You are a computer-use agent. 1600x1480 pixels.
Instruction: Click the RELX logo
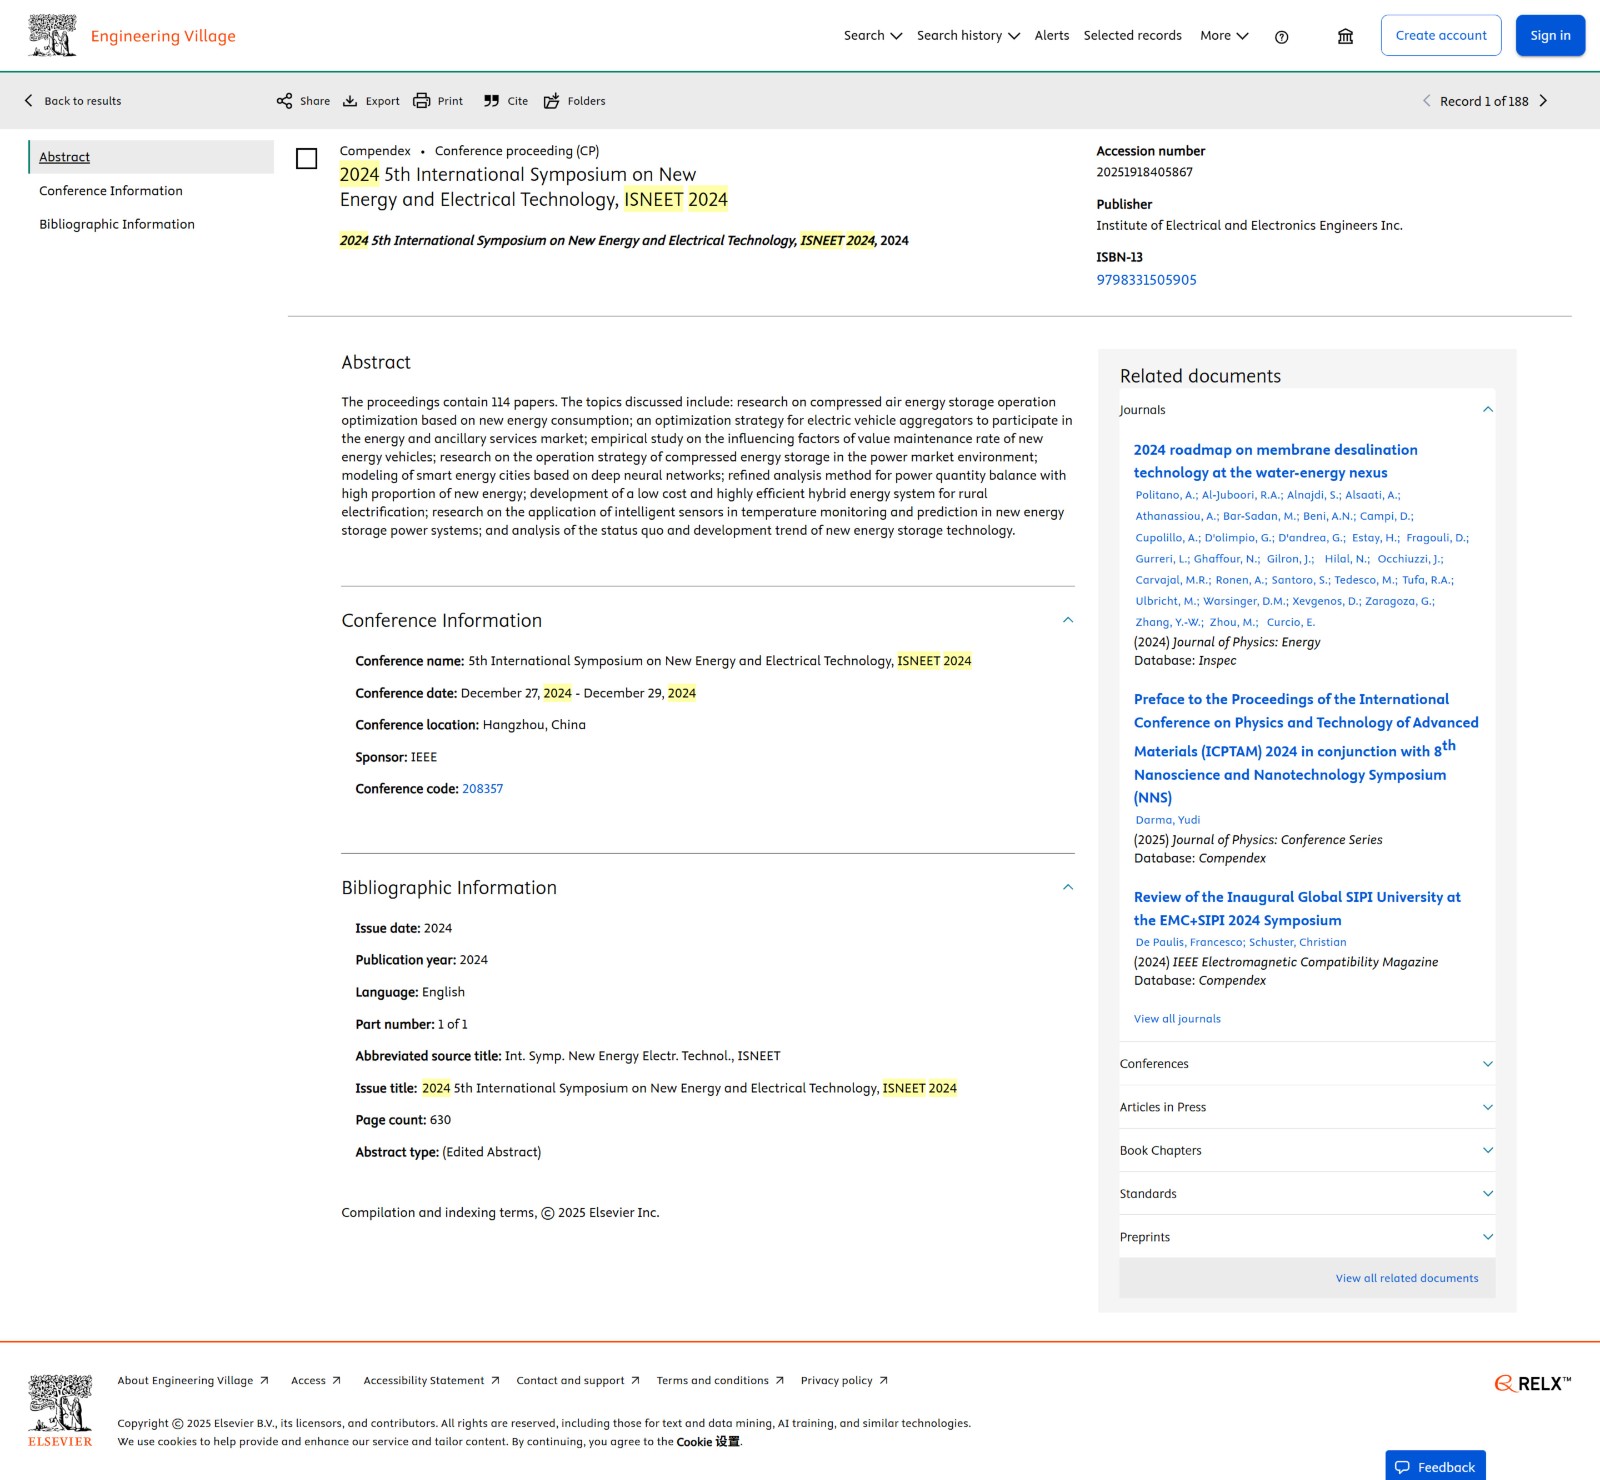(1533, 1384)
